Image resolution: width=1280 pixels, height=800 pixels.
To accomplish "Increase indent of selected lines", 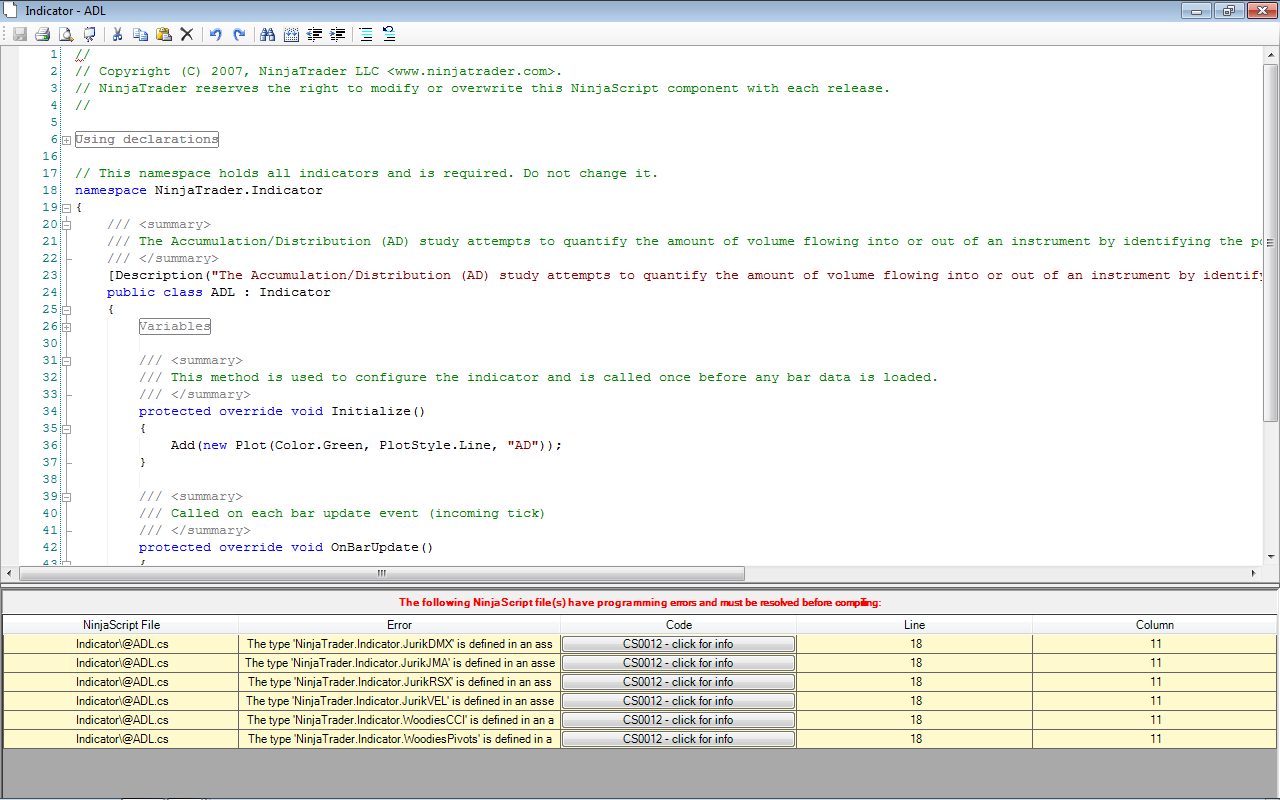I will (338, 34).
